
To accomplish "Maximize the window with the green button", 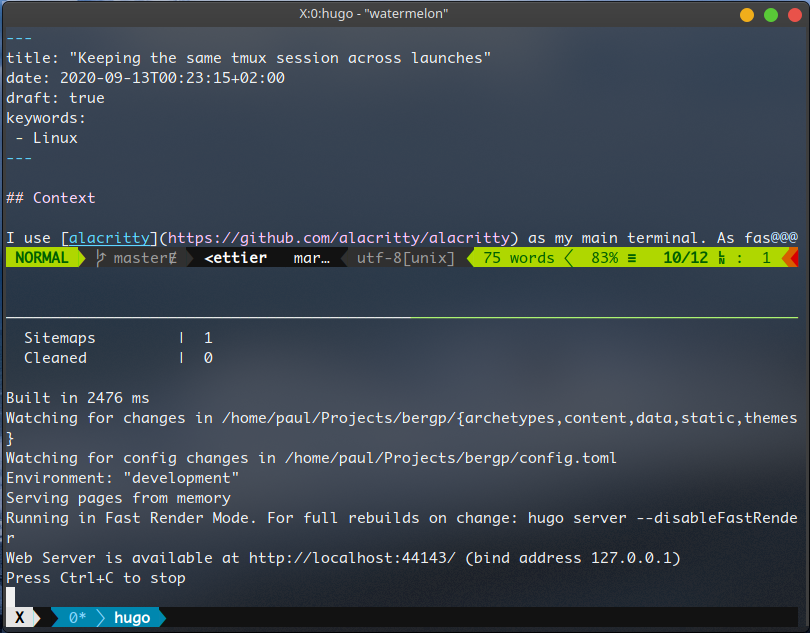I will (x=771, y=15).
